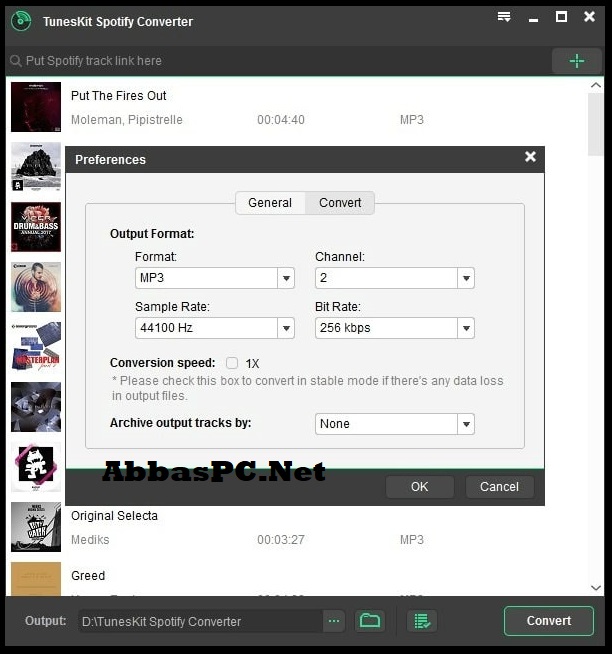612x654 pixels.
Task: Select the Convert tab in Preferences
Action: (x=340, y=203)
